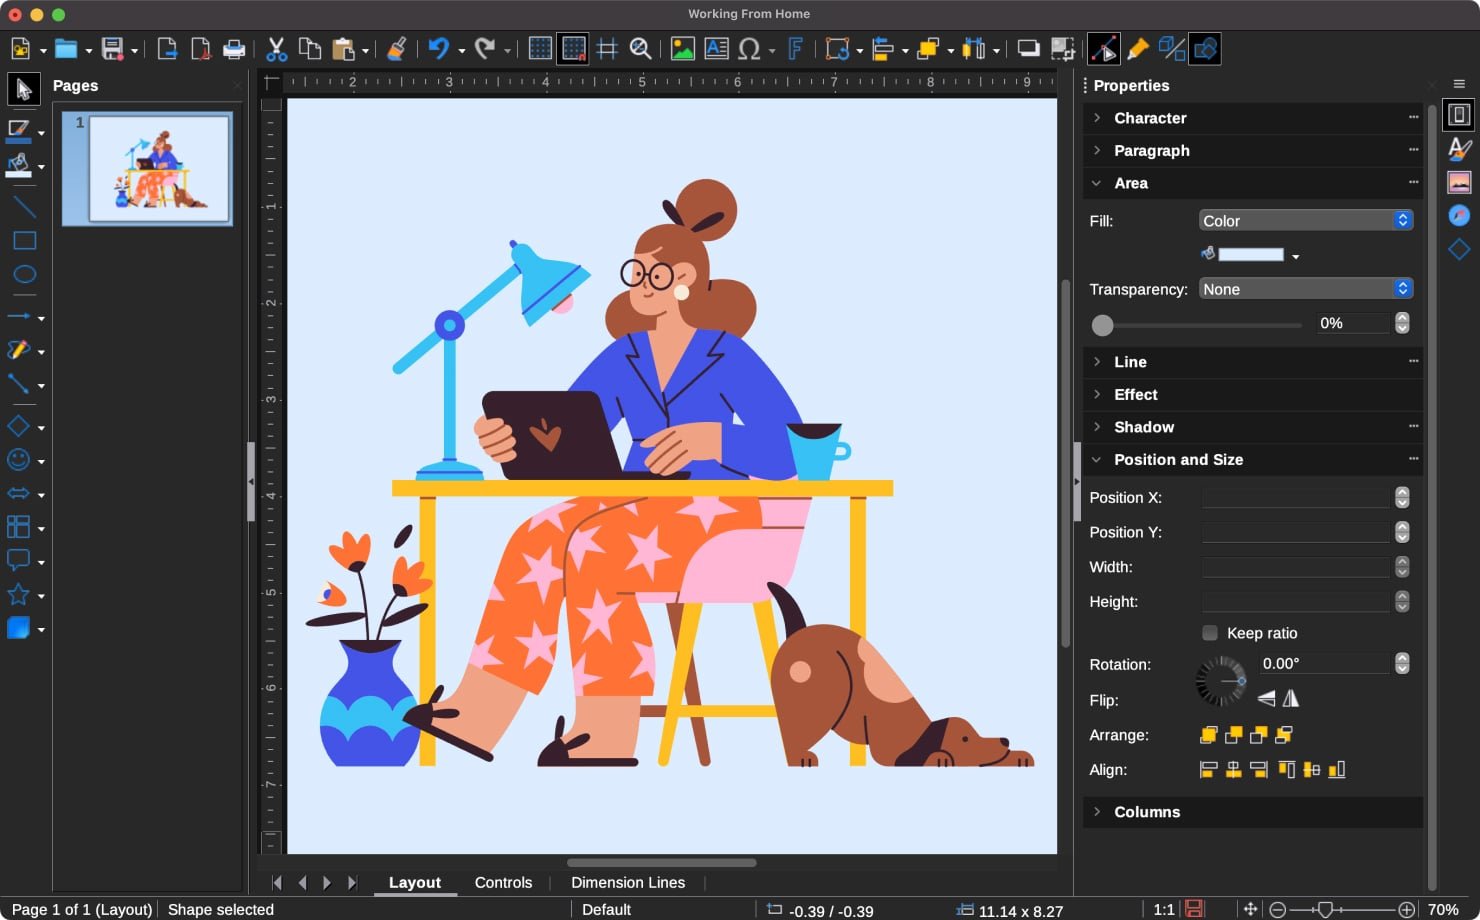Switch to the Controls layer tab
The image size is (1480, 920).
tap(503, 882)
